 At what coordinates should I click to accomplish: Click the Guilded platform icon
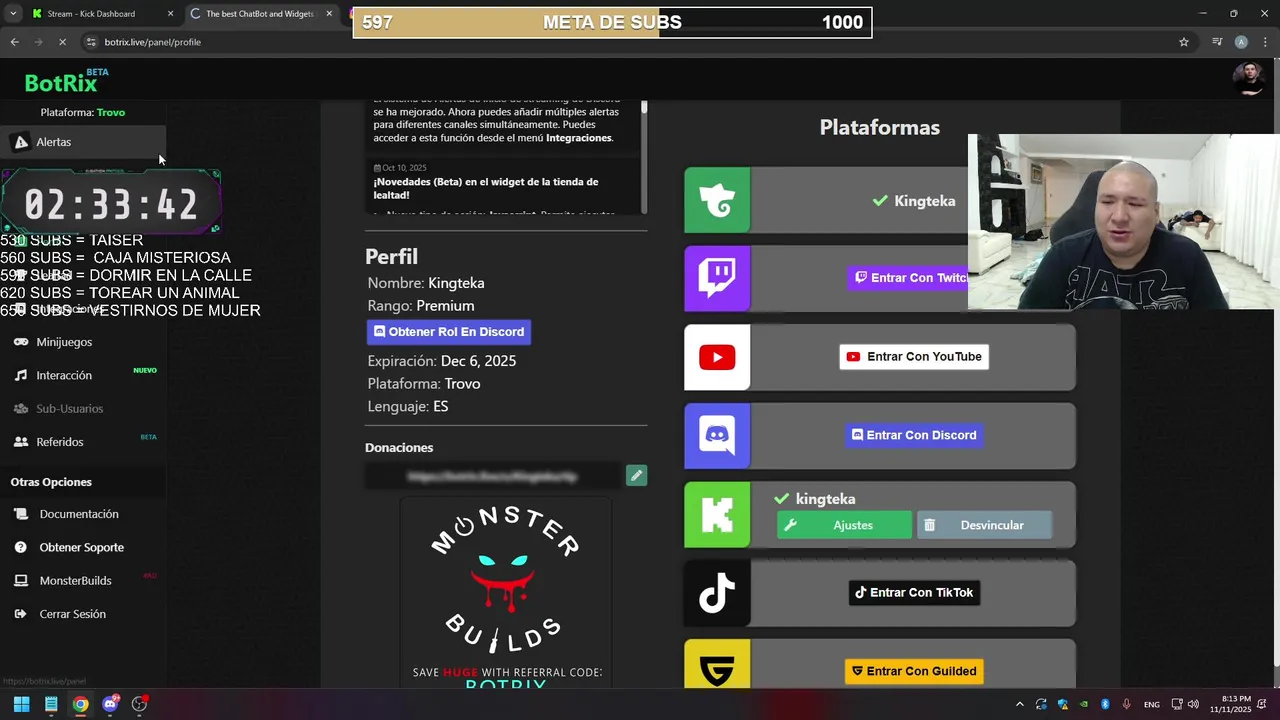(x=717, y=664)
